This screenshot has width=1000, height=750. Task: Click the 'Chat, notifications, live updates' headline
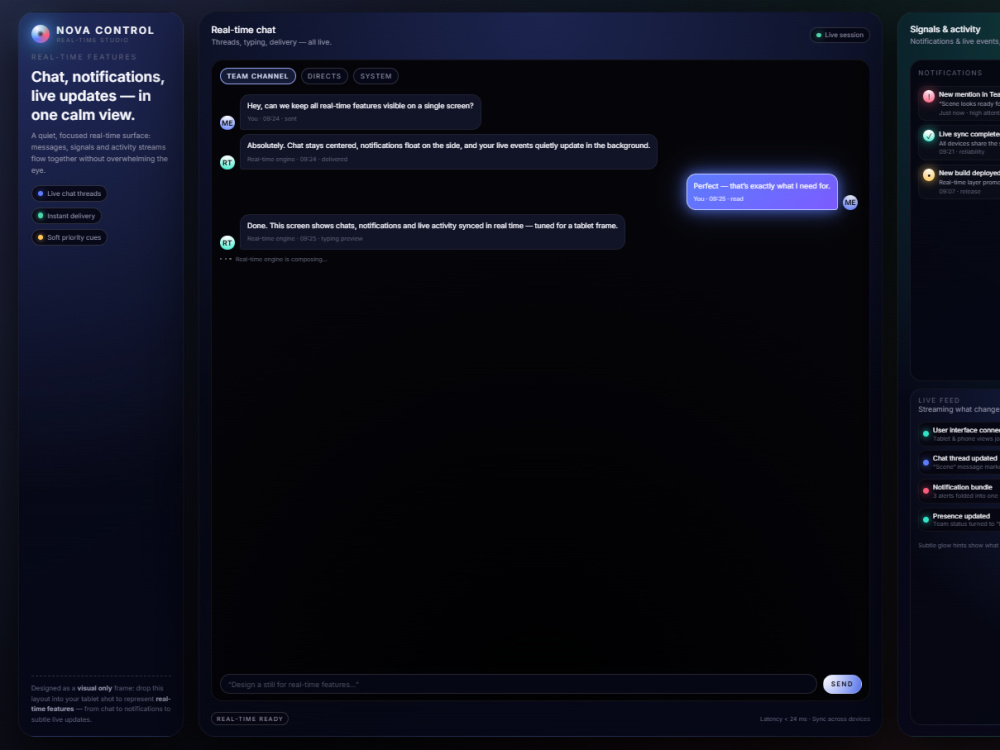tap(98, 96)
